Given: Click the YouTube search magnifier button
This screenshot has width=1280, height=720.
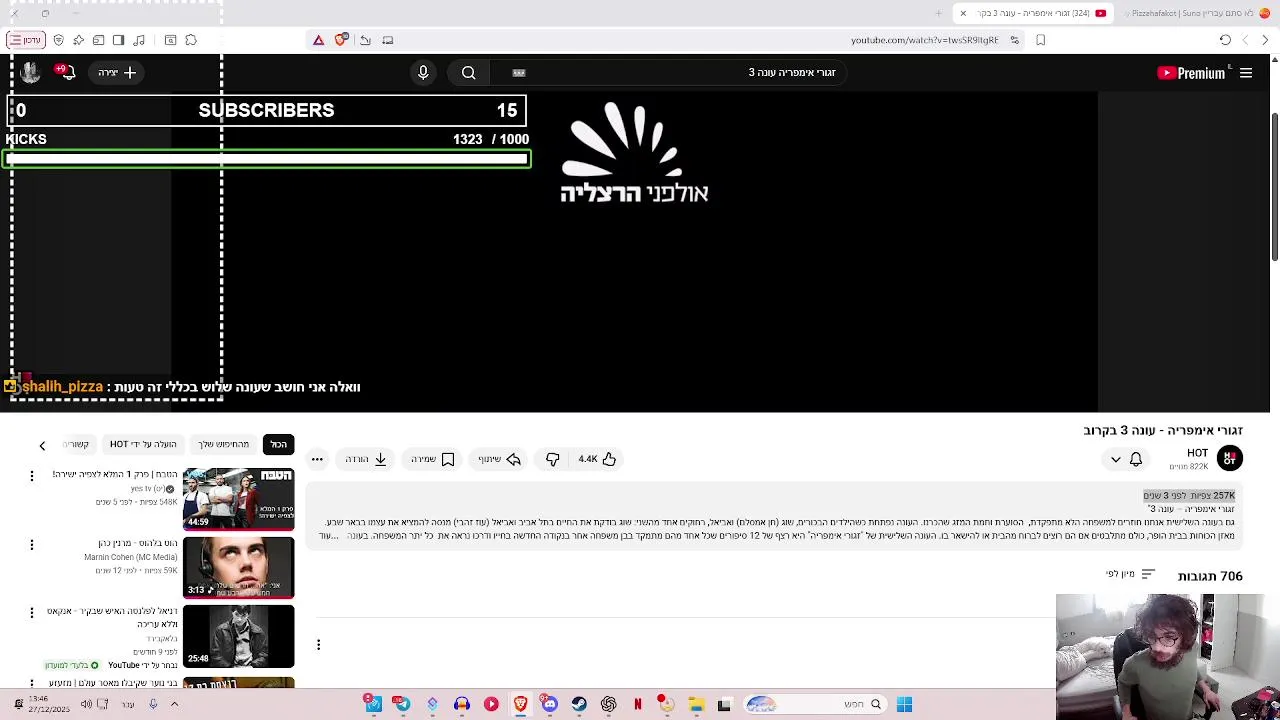Looking at the screenshot, I should pyautogui.click(x=468, y=73).
